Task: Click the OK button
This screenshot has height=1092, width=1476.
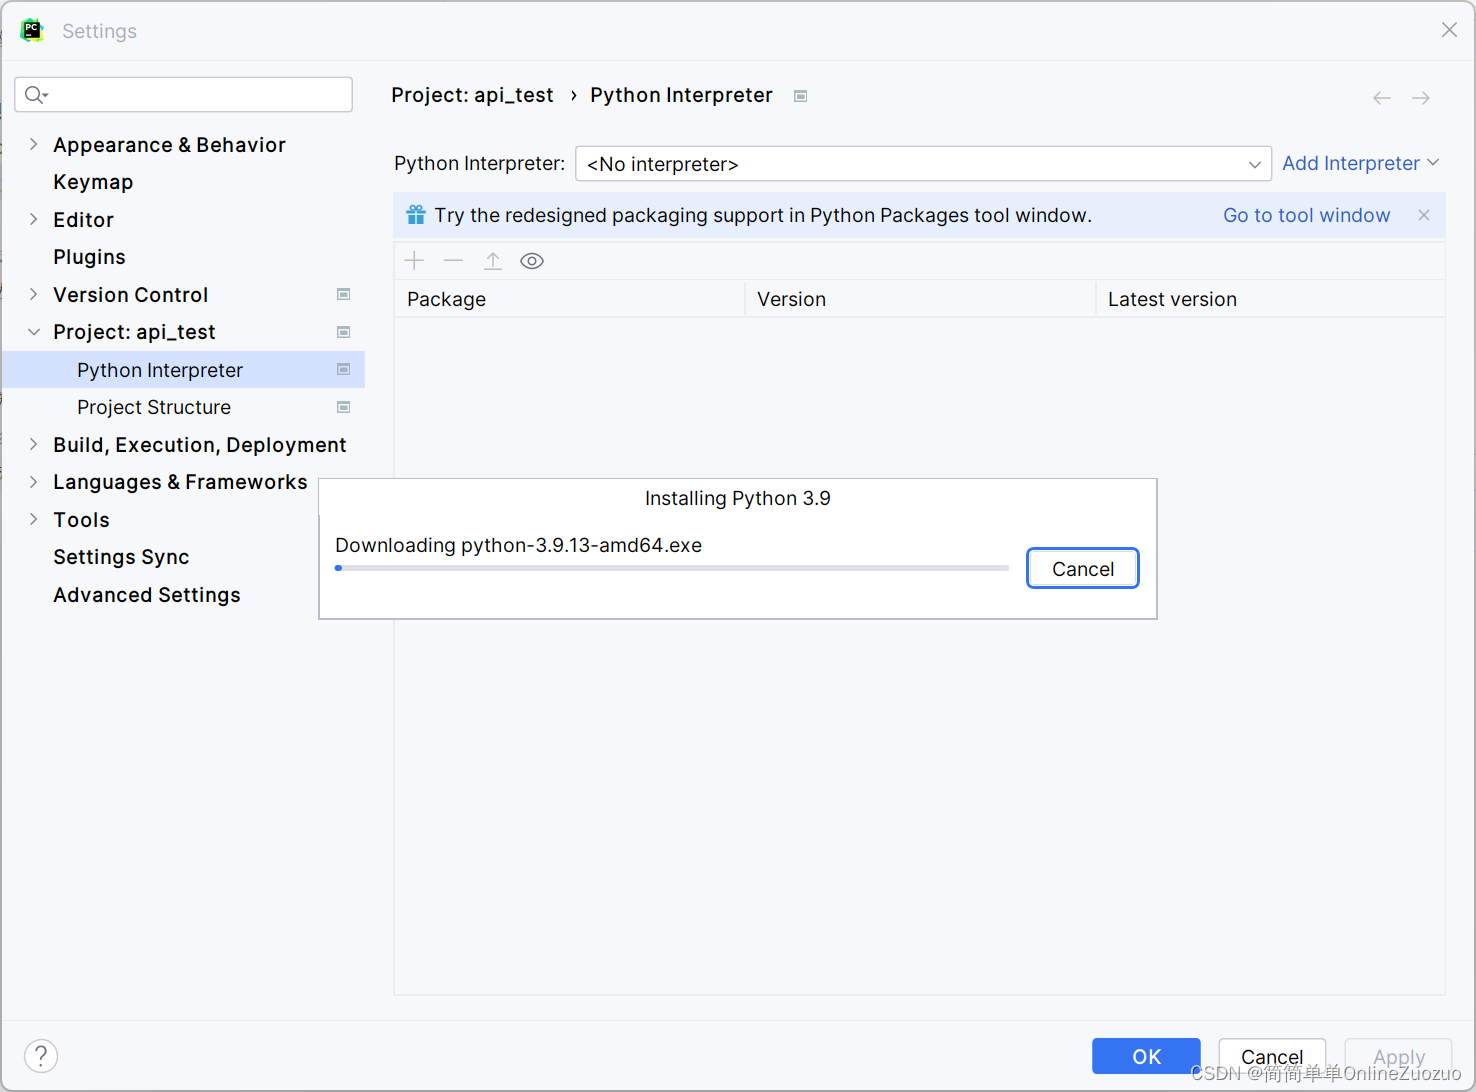Action: [x=1146, y=1056]
